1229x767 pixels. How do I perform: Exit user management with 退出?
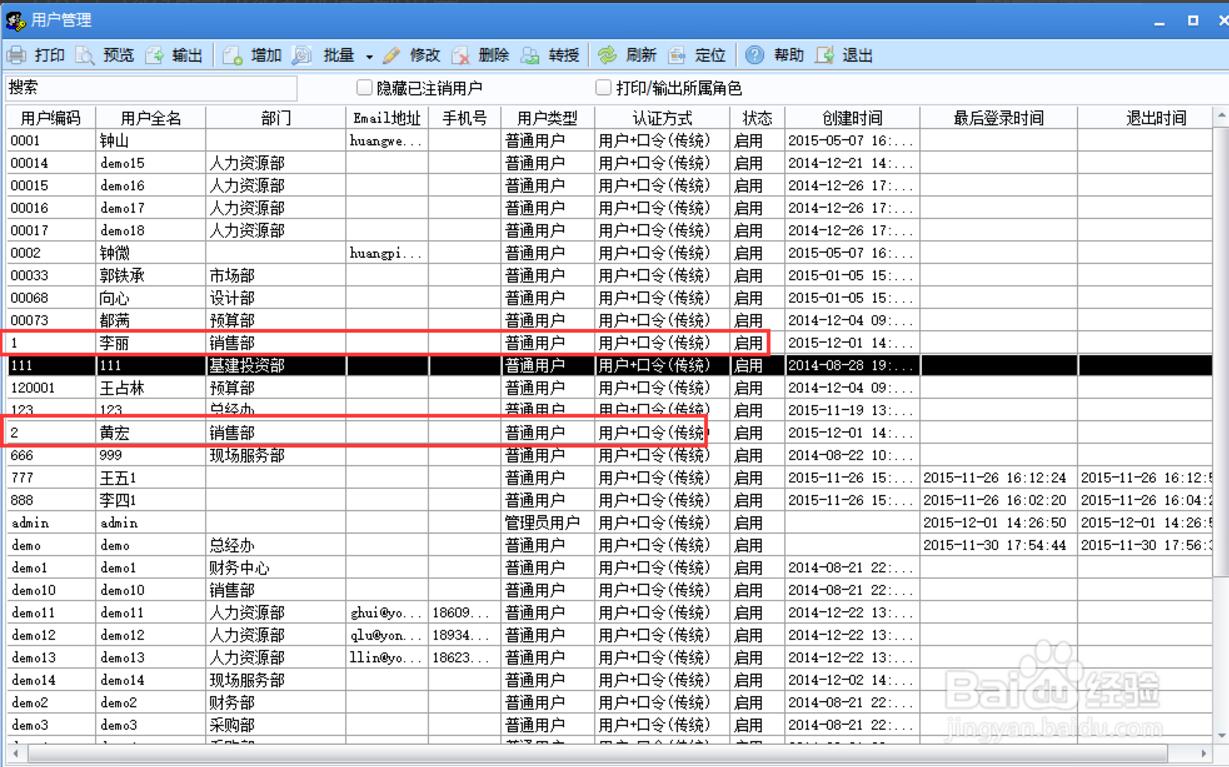click(x=825, y=55)
